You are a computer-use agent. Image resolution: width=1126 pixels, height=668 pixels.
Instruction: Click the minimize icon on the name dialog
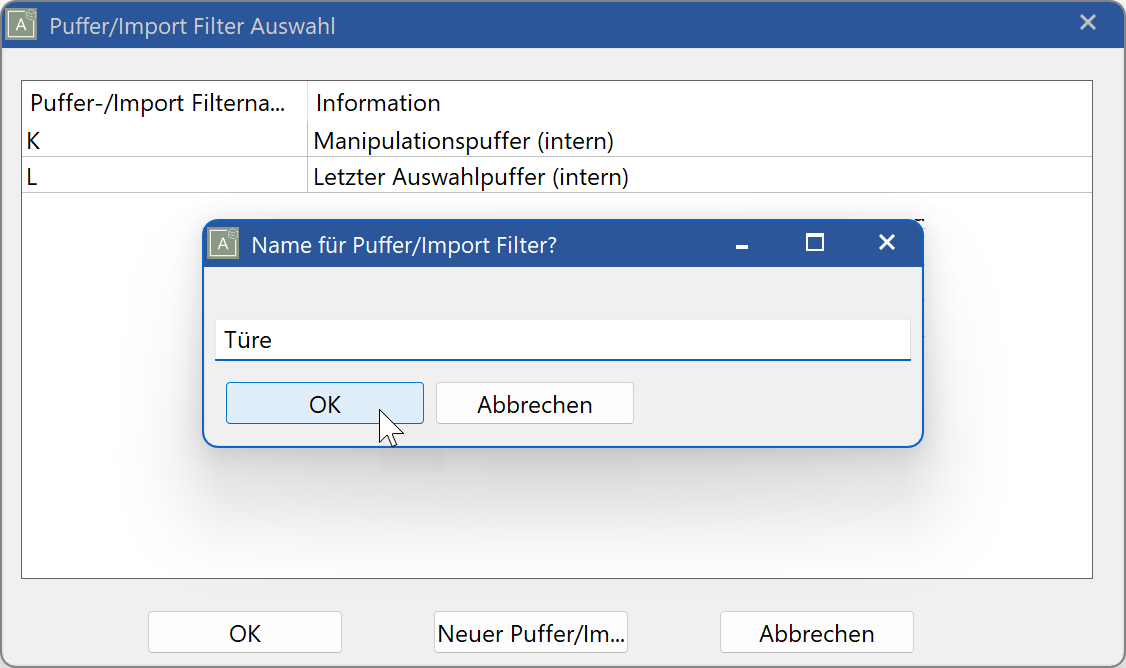click(741, 243)
